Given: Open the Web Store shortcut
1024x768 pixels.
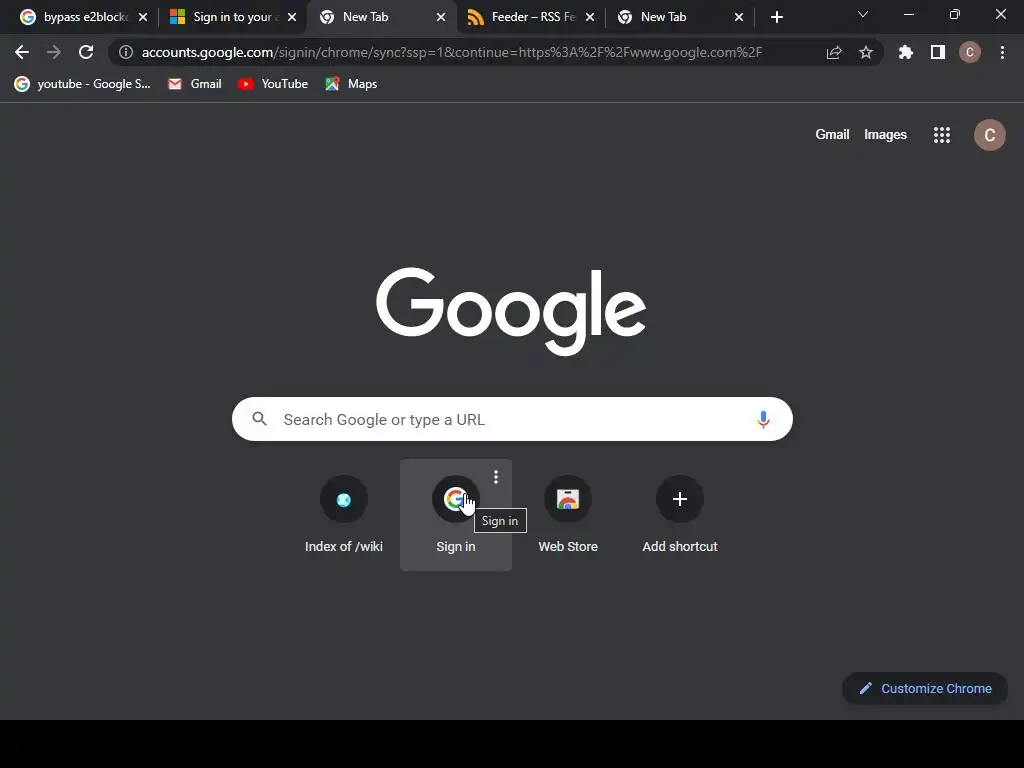Looking at the screenshot, I should [x=568, y=515].
